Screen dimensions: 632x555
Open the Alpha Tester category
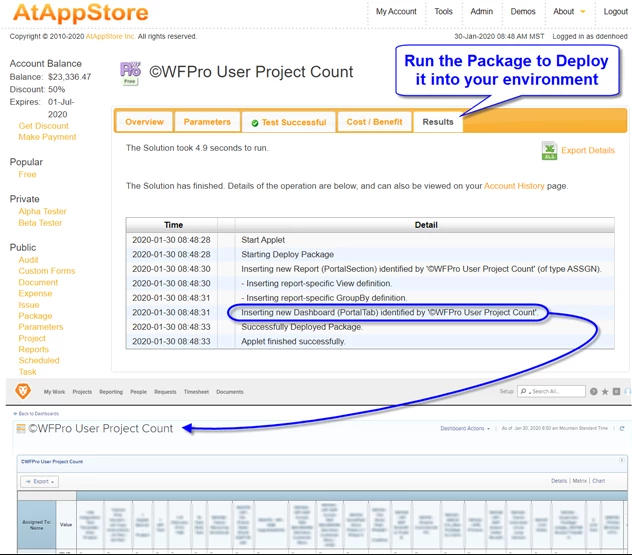tap(42, 211)
